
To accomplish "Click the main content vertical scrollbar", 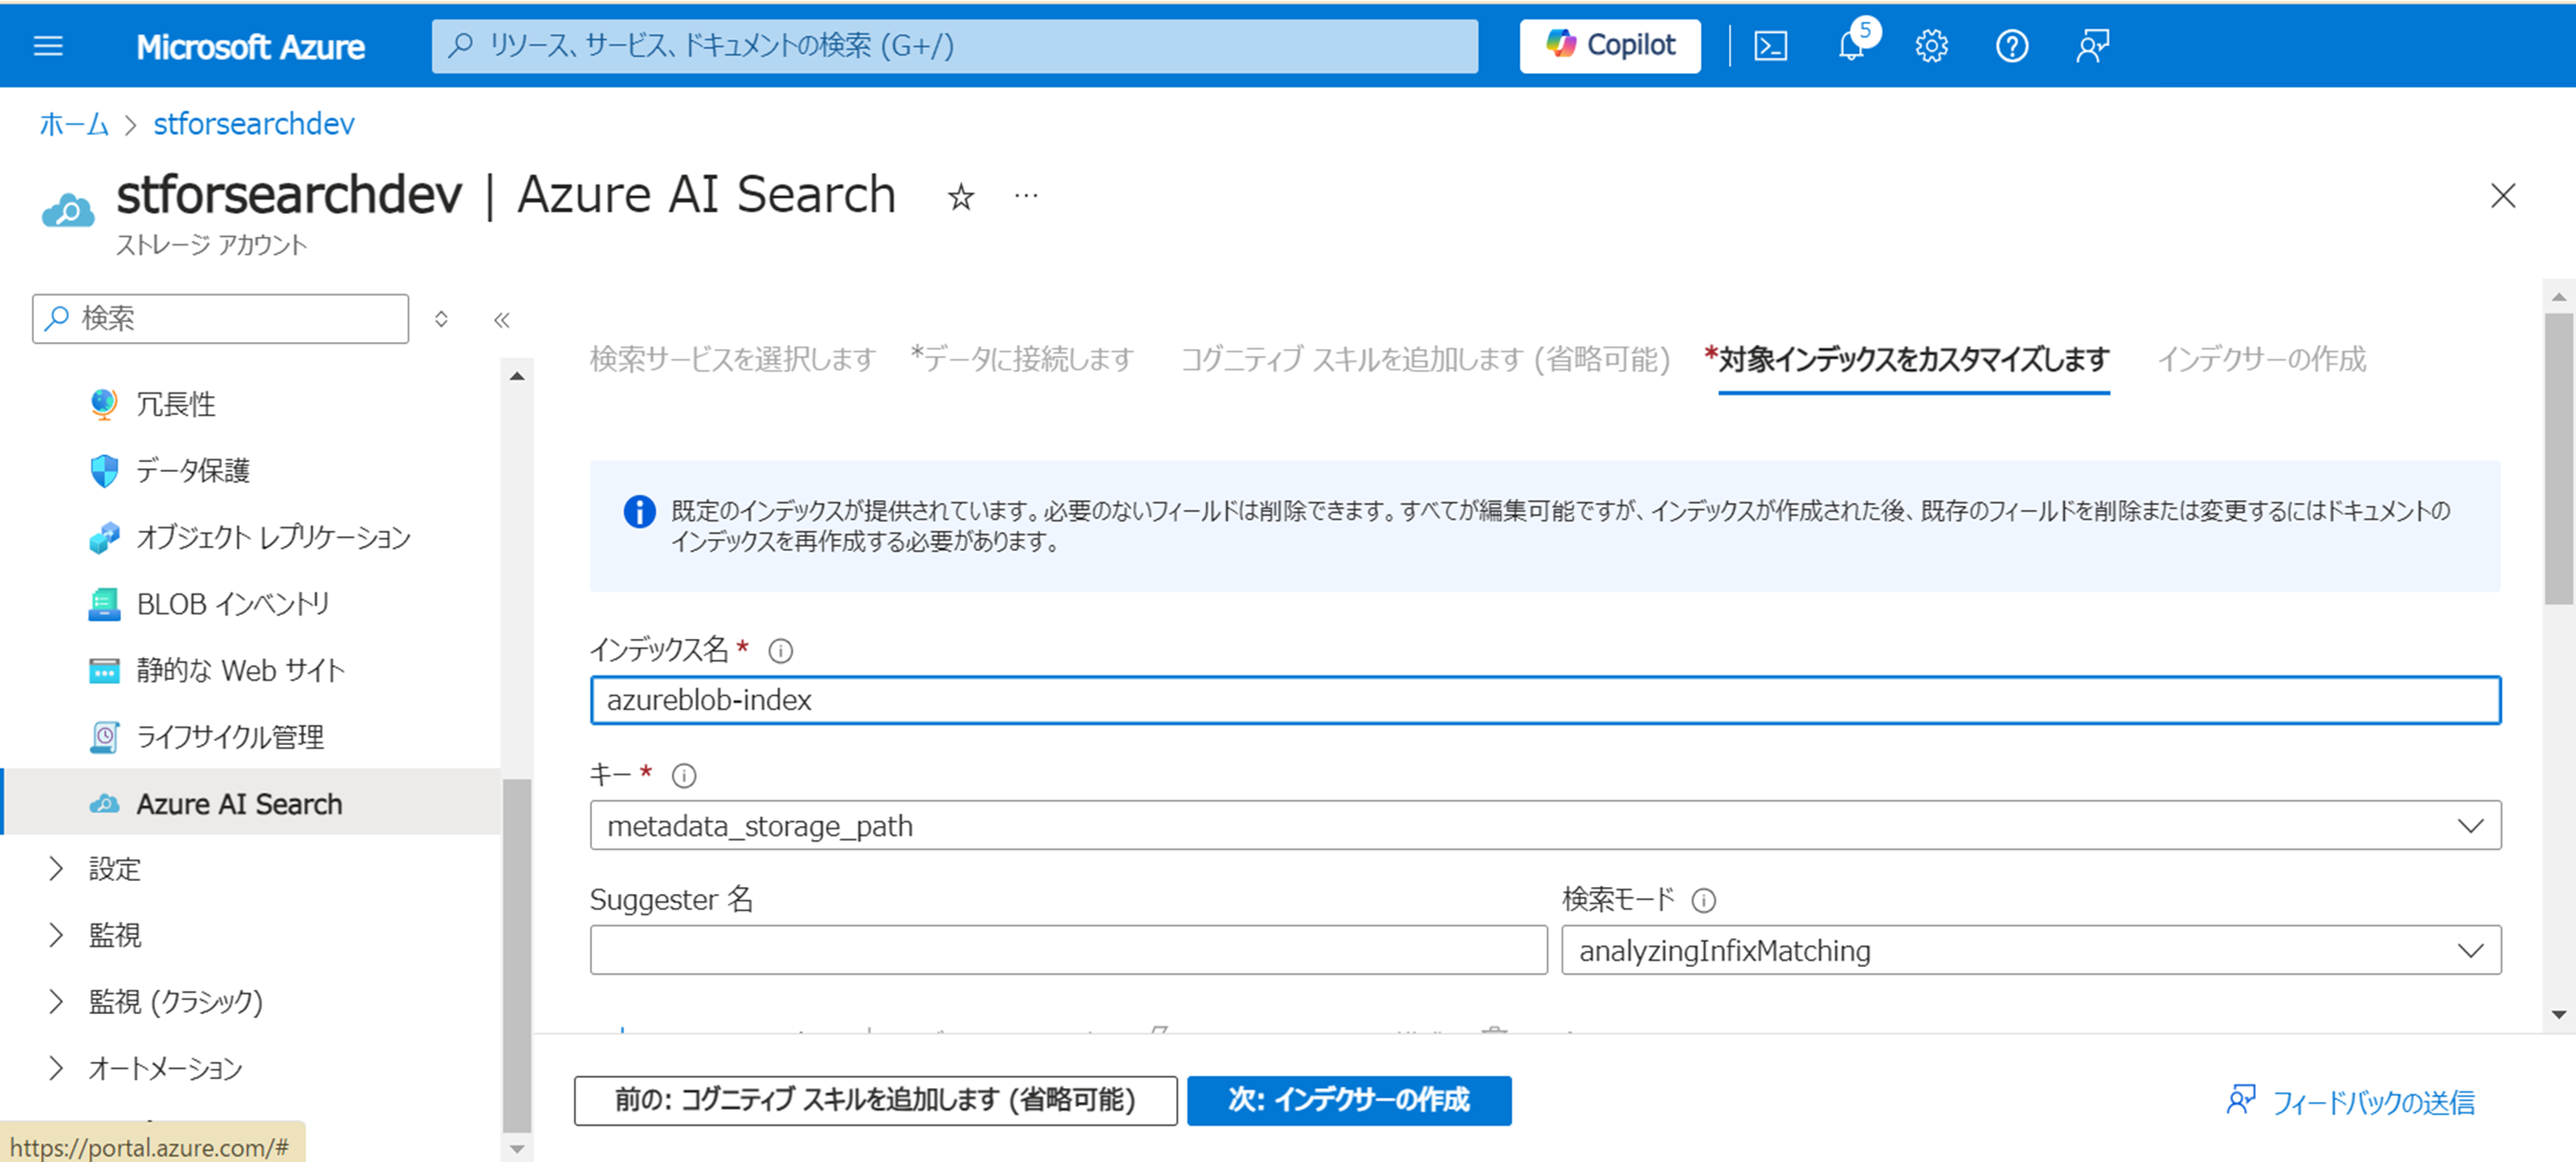I will (x=2559, y=460).
